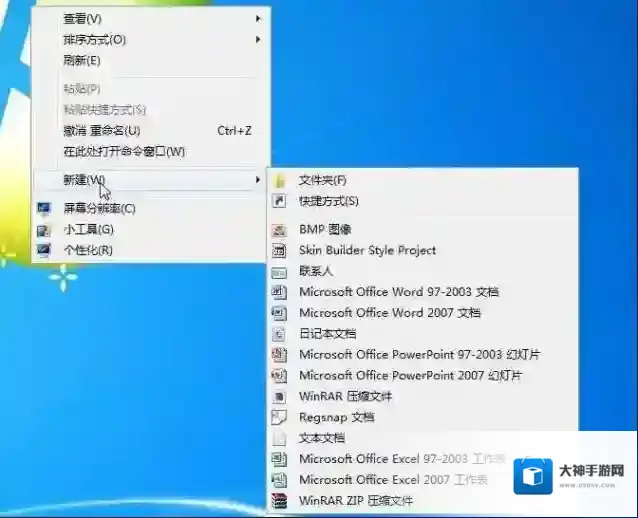Expand the 查看(V) submenu arrow
Image resolution: width=638 pixels, height=518 pixels.
(258, 19)
